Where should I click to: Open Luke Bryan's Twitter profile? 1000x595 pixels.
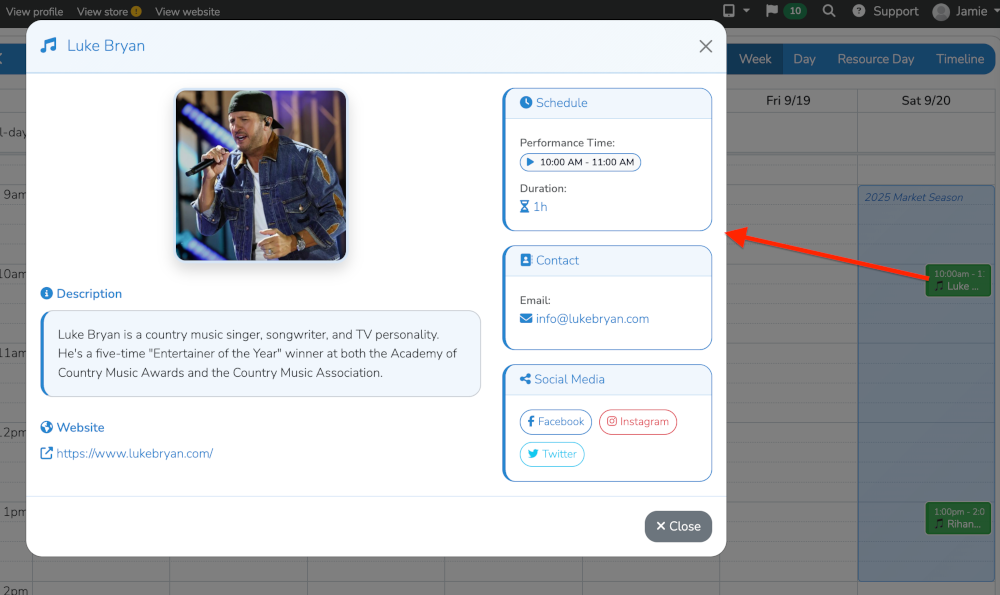(552, 454)
